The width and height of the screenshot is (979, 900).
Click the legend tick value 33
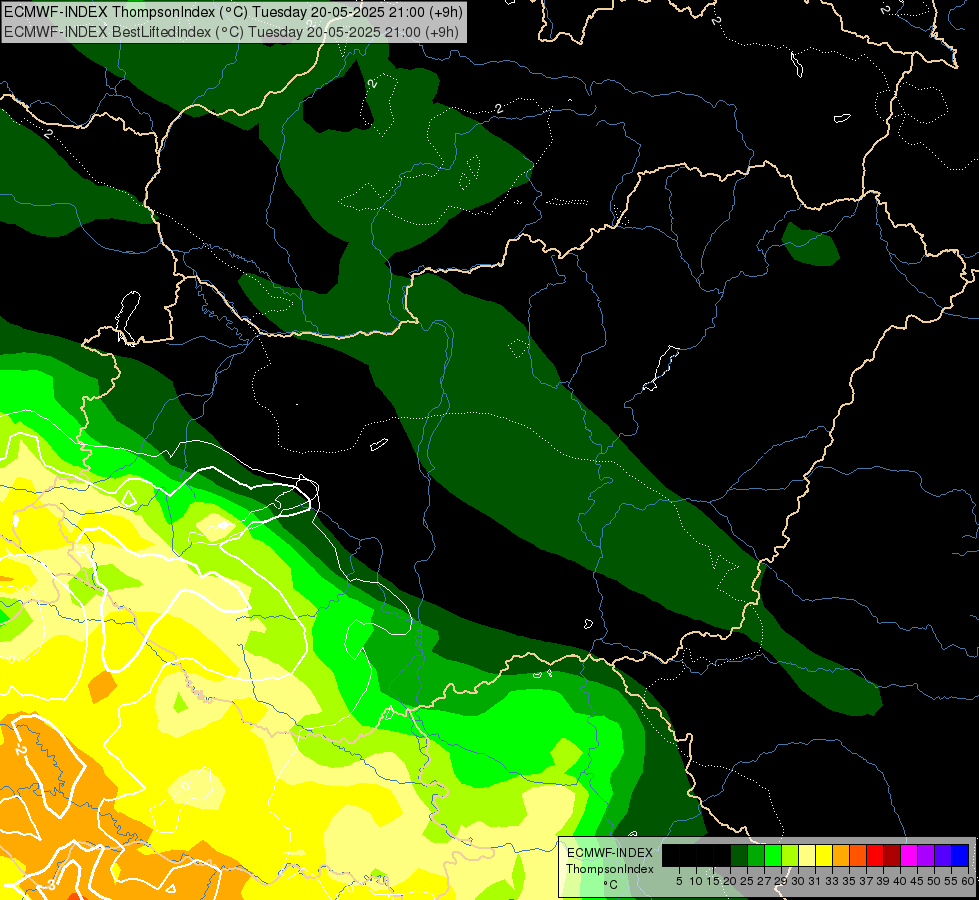[832, 881]
